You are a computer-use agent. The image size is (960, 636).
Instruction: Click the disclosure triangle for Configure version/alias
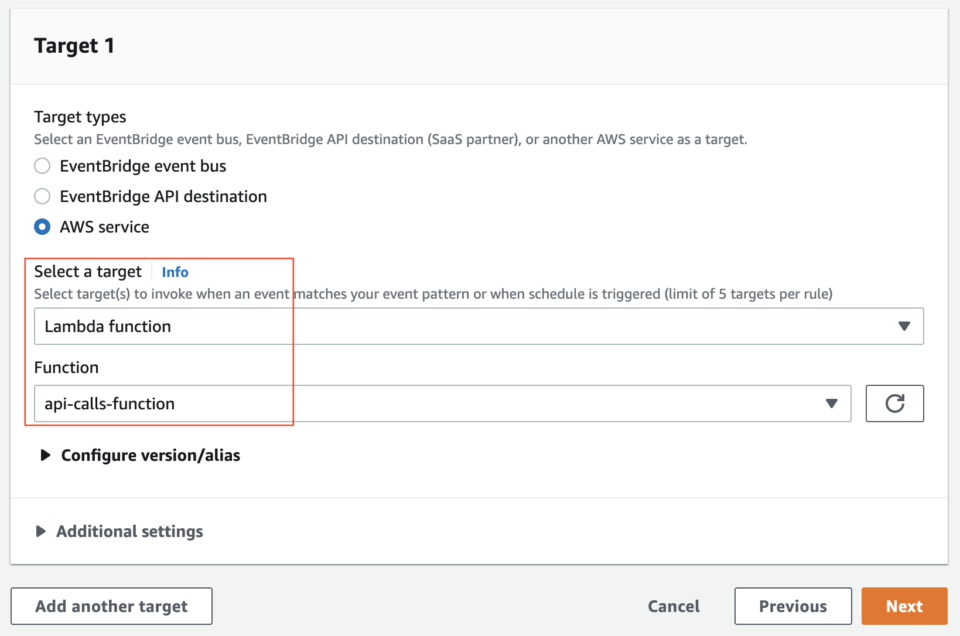coord(45,455)
